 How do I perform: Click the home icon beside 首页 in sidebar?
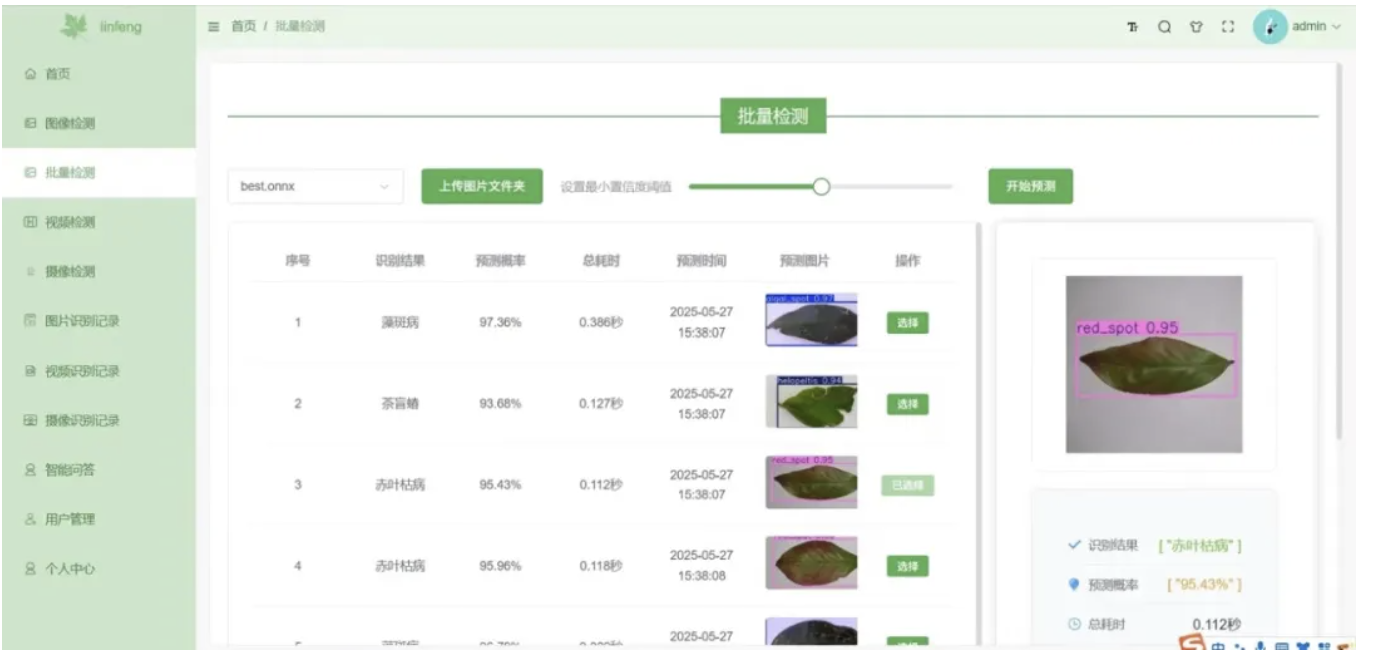[x=30, y=74]
